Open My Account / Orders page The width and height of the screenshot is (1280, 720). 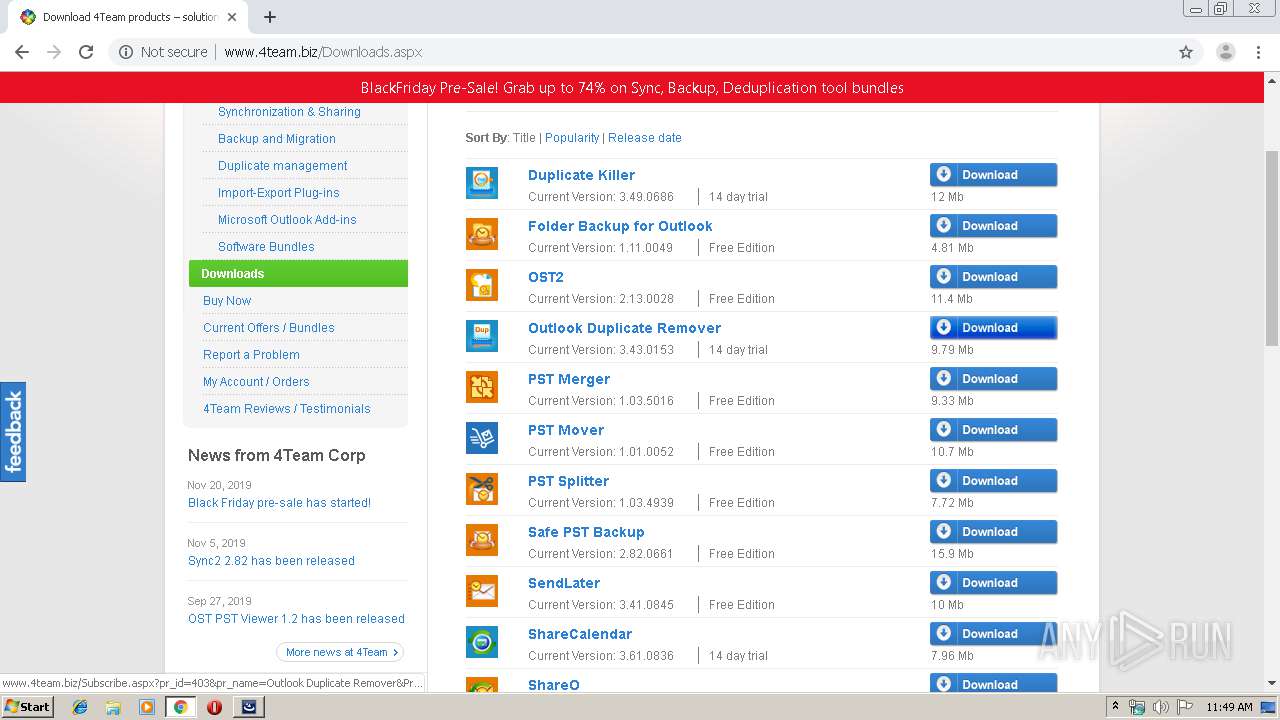click(x=256, y=382)
